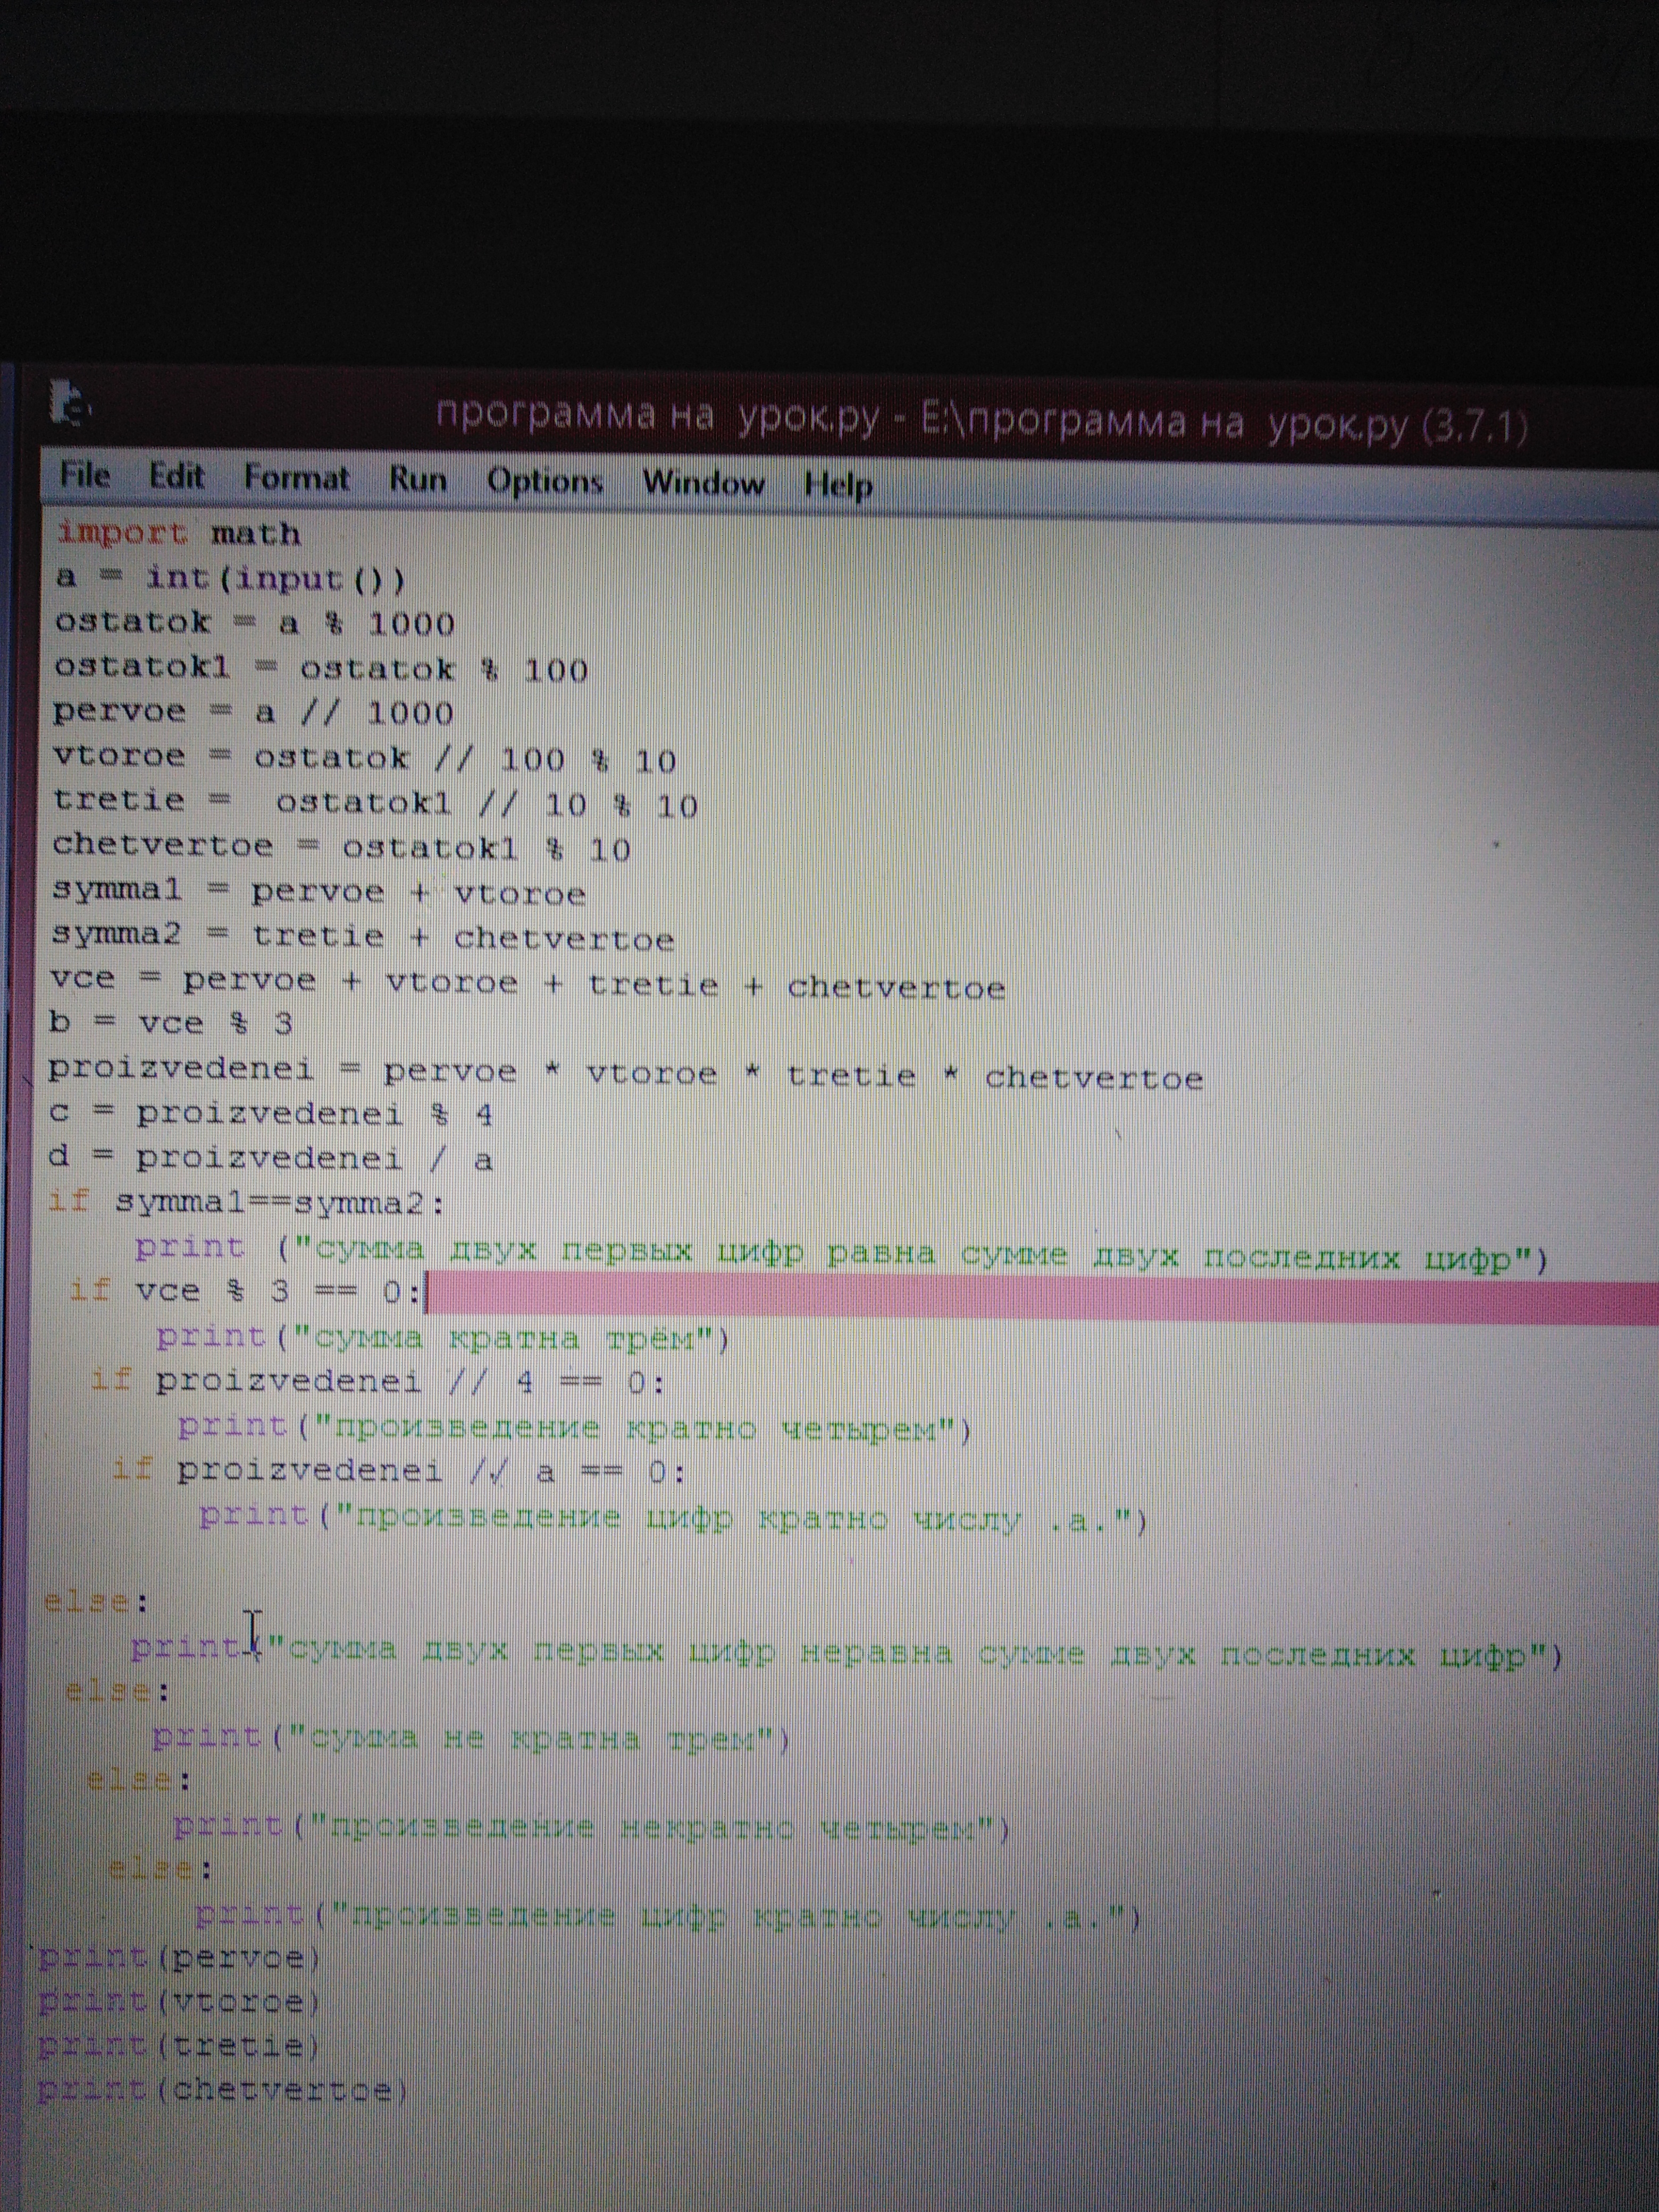Click the line 'if proizvedenei // a == 0:'
Screen dimensions: 1659x2212
point(399,1471)
